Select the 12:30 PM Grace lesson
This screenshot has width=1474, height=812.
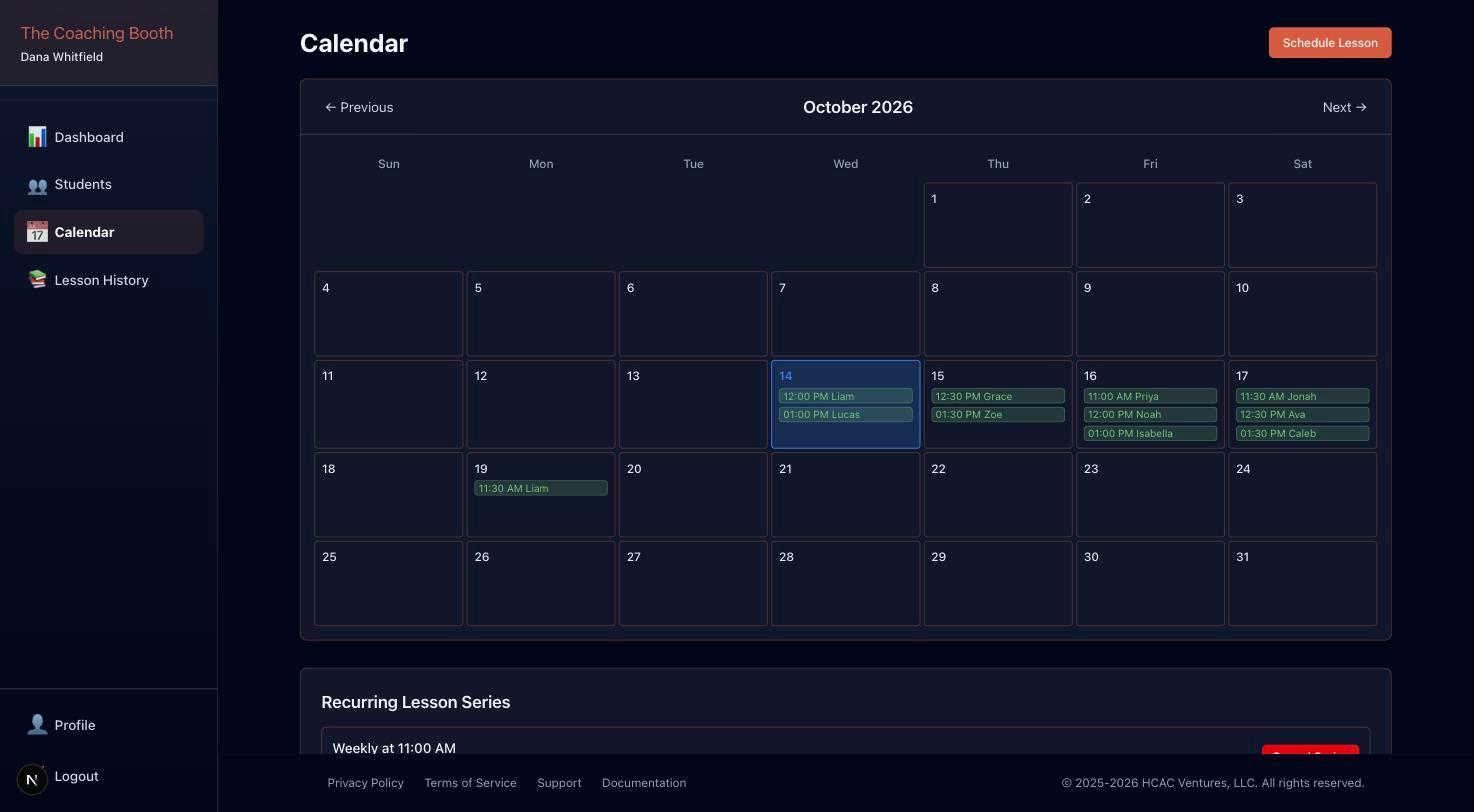pos(998,396)
